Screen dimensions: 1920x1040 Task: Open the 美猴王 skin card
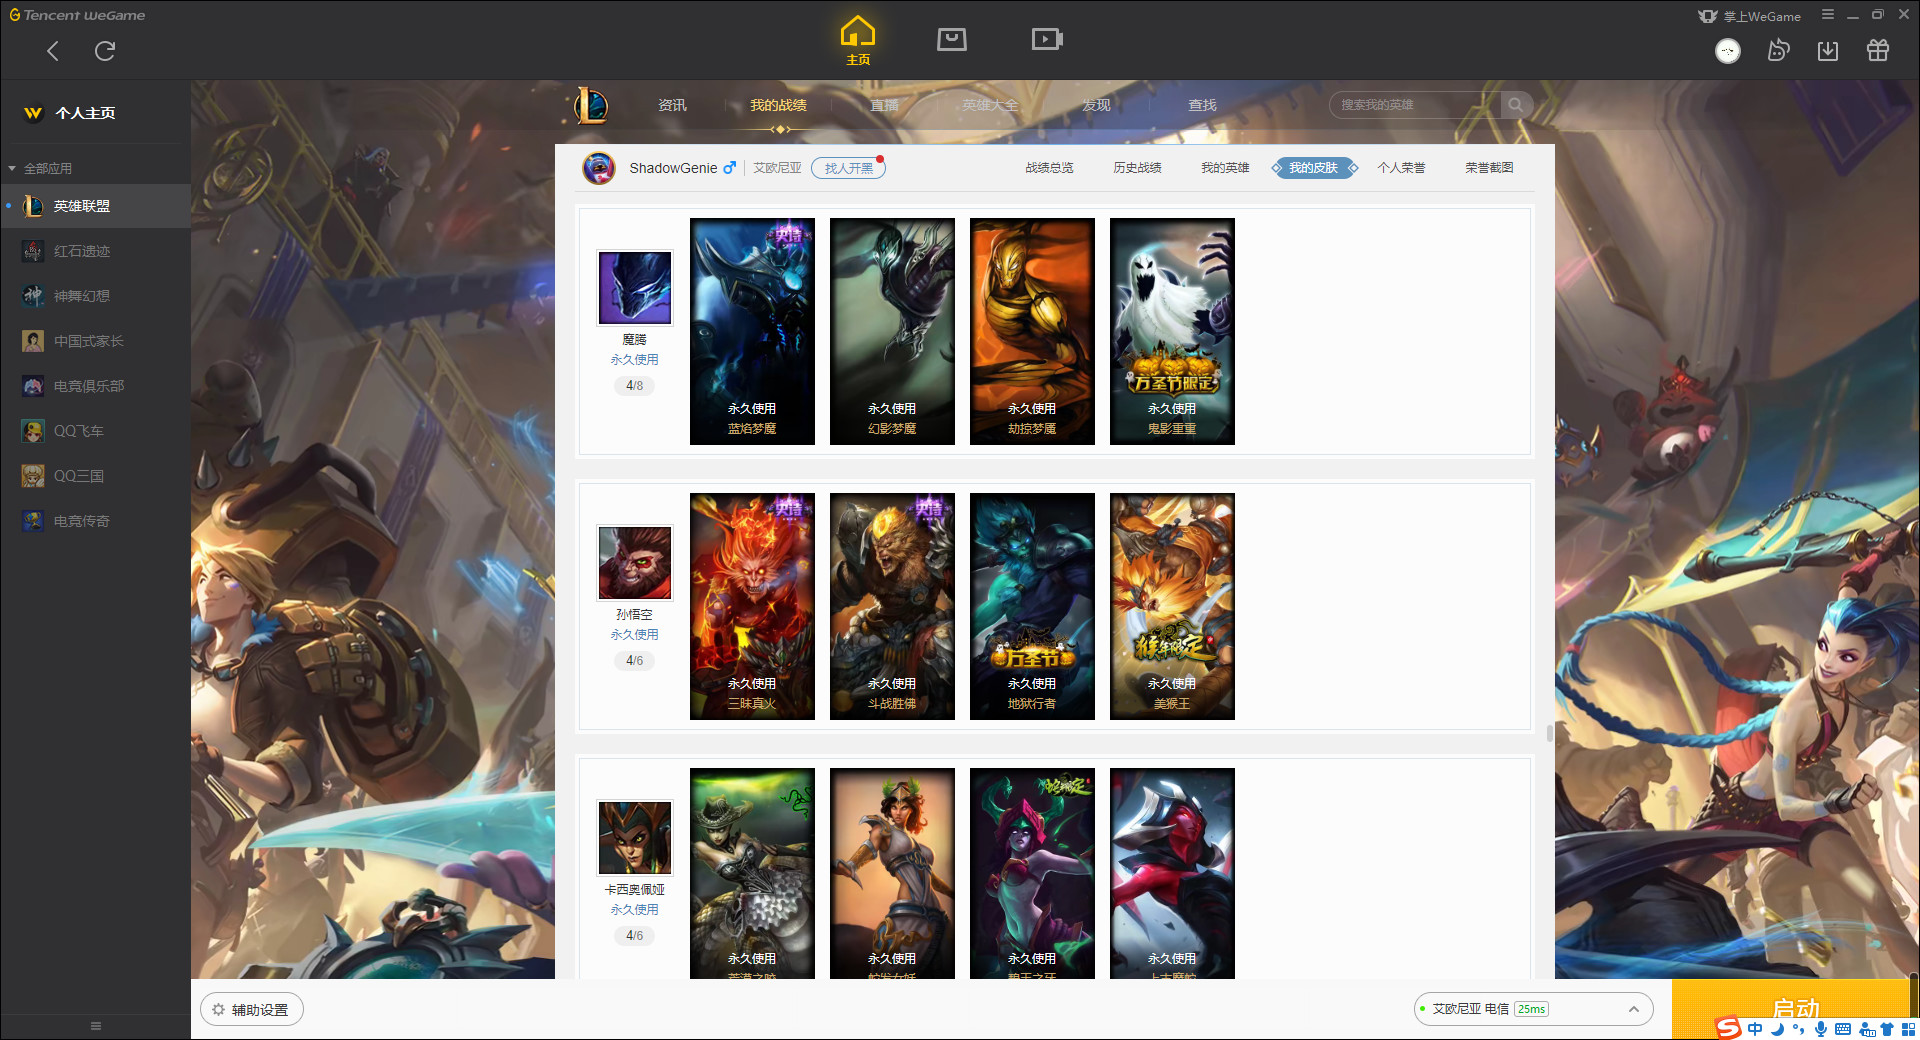[1172, 606]
